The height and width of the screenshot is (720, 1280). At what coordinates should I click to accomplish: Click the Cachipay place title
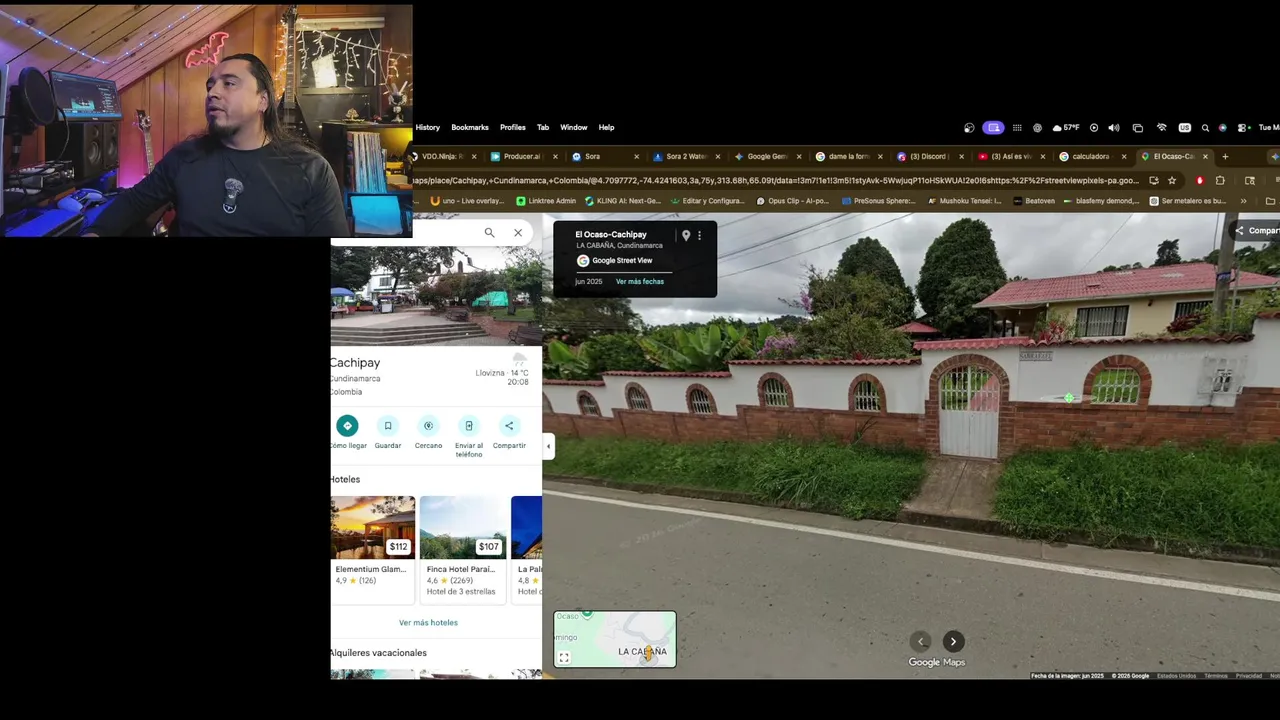pyautogui.click(x=355, y=363)
